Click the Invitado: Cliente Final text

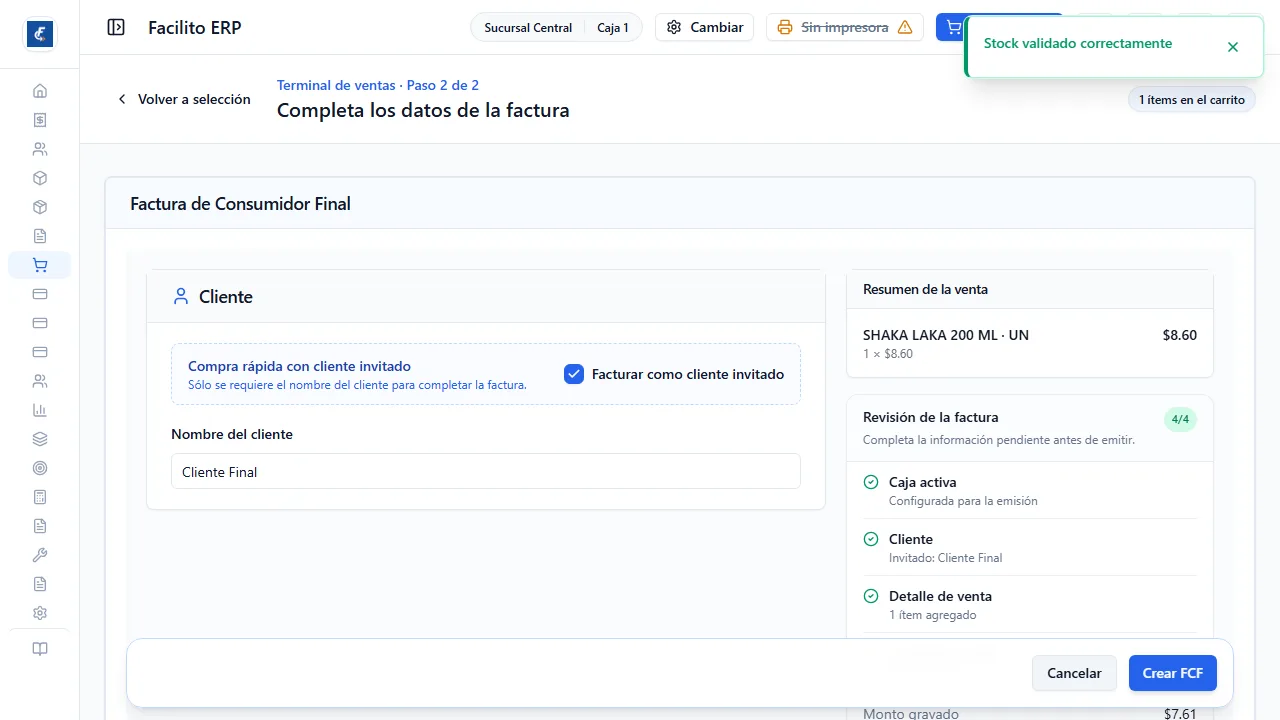(x=945, y=558)
